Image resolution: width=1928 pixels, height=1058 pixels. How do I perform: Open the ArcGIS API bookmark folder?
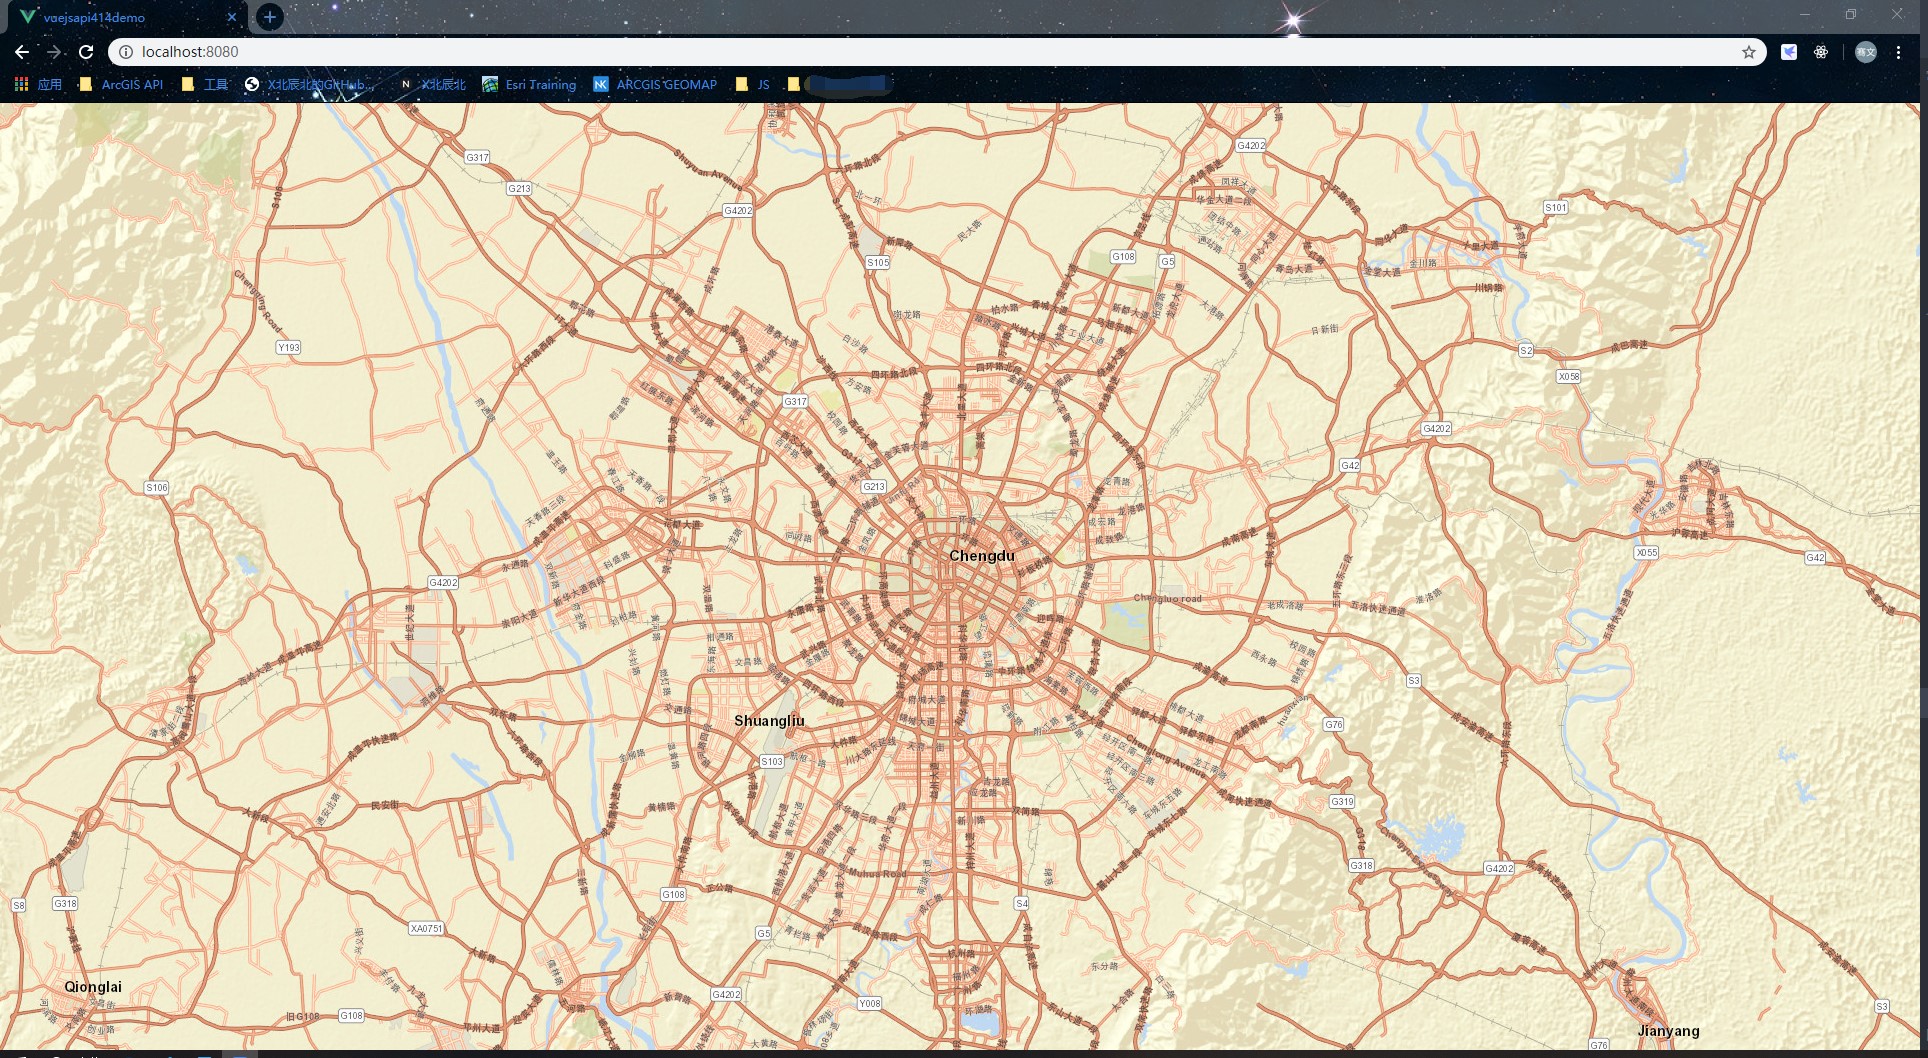click(x=121, y=85)
